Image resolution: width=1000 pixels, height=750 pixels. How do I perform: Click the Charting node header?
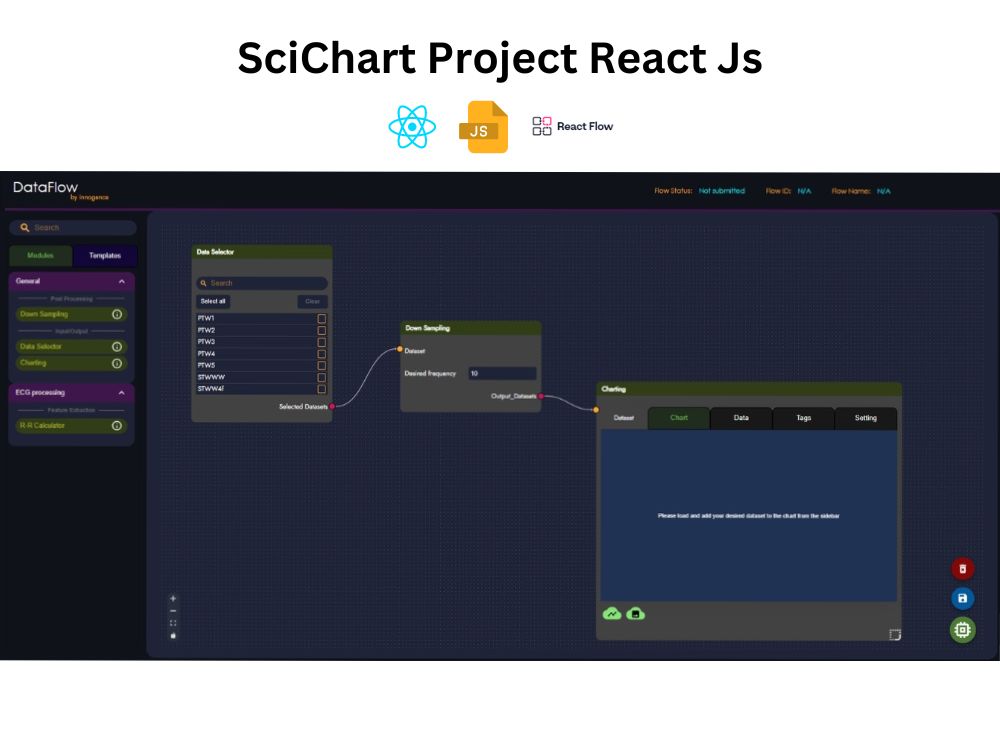coord(749,389)
